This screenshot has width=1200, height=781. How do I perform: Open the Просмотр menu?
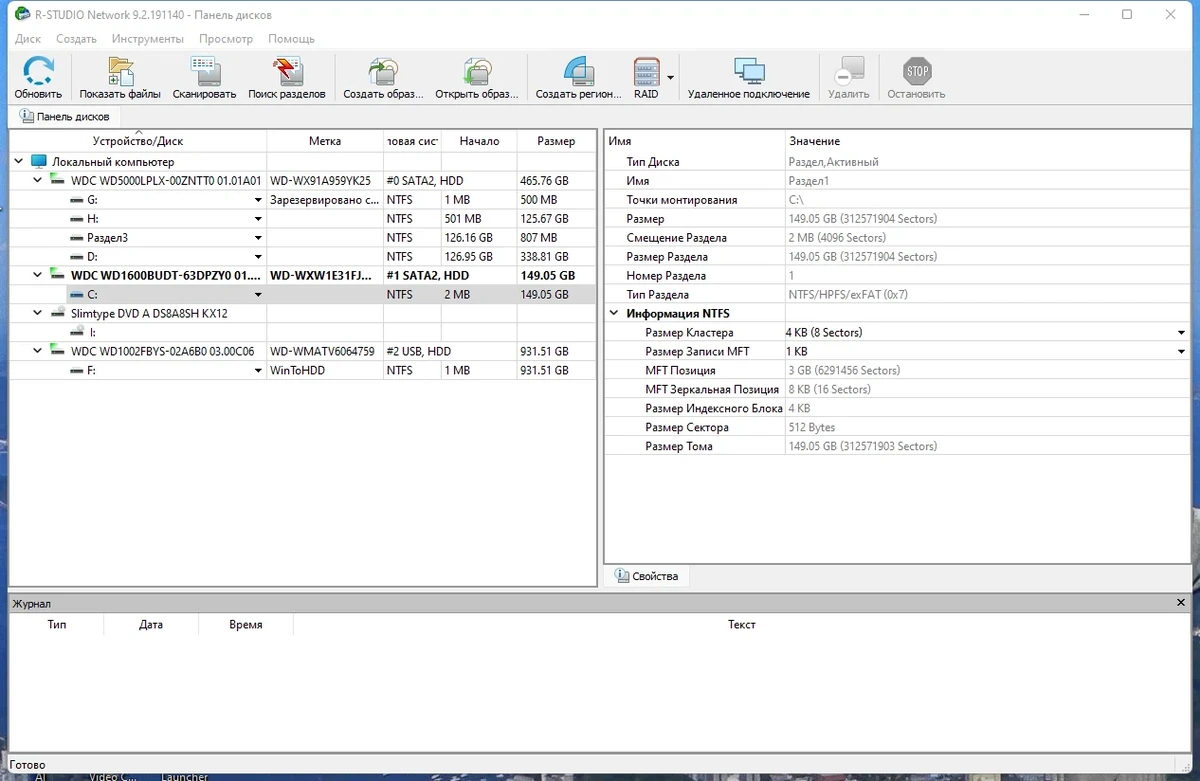coord(226,39)
